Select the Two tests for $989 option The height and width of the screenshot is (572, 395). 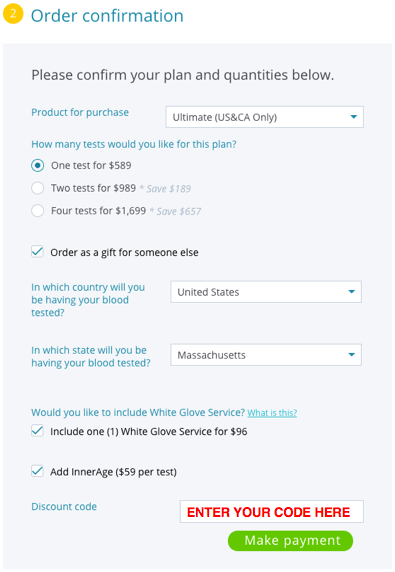click(x=38, y=188)
